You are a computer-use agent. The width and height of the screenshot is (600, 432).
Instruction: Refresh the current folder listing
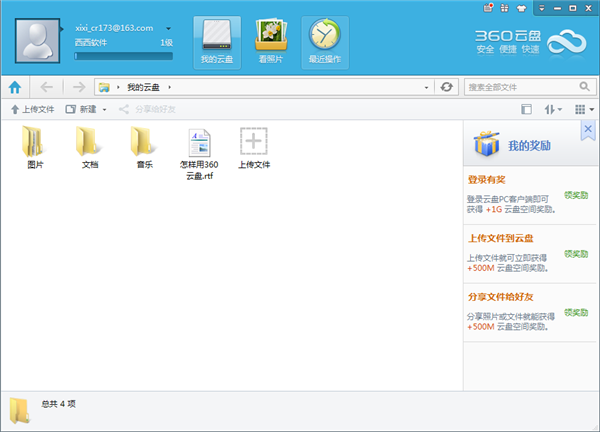(446, 87)
